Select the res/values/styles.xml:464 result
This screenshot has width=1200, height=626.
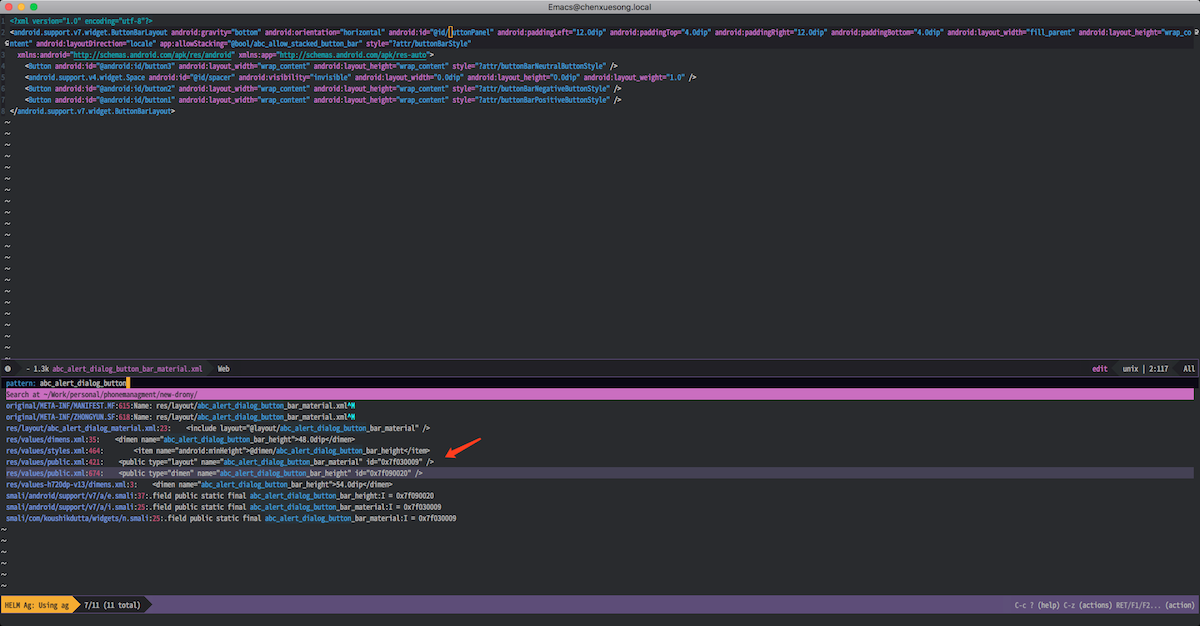[x=217, y=450]
